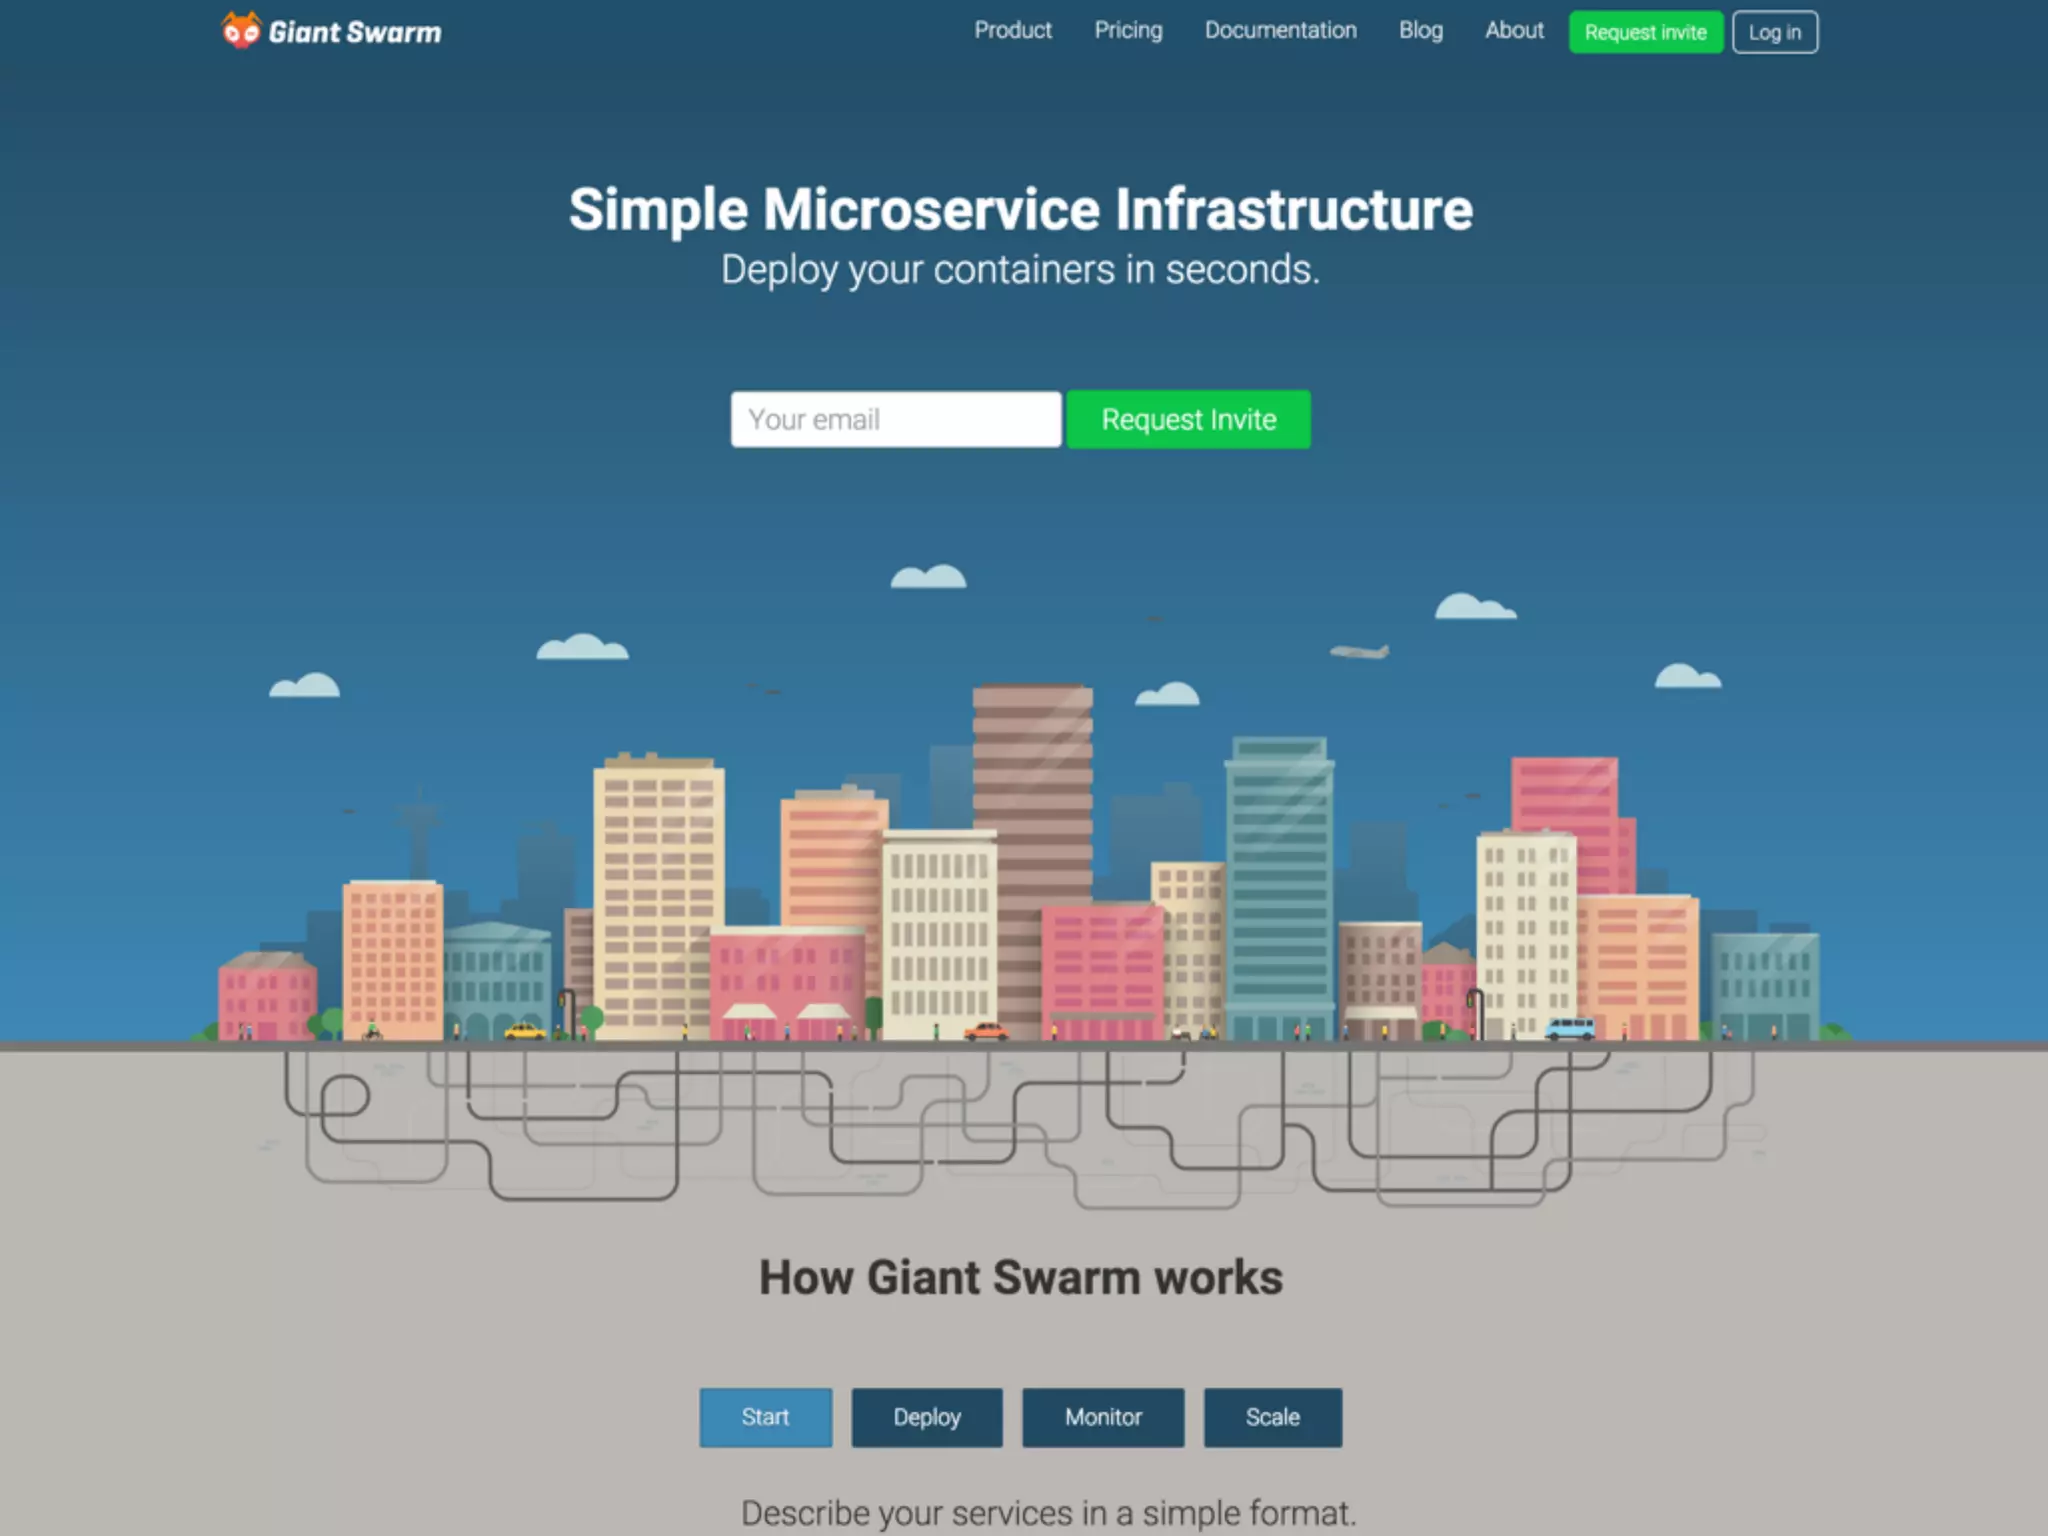Go to the Pricing page
Image resolution: width=2048 pixels, height=1536 pixels.
[x=1128, y=31]
